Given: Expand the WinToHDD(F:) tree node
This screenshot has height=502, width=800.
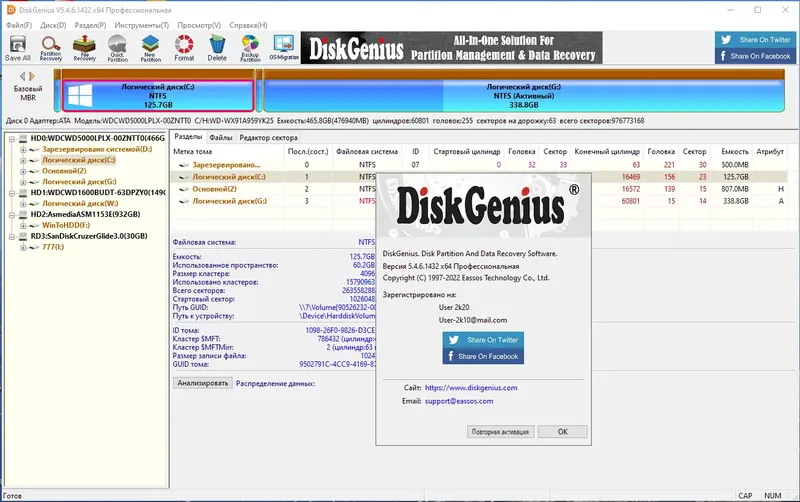Looking at the screenshot, I should 23,225.
